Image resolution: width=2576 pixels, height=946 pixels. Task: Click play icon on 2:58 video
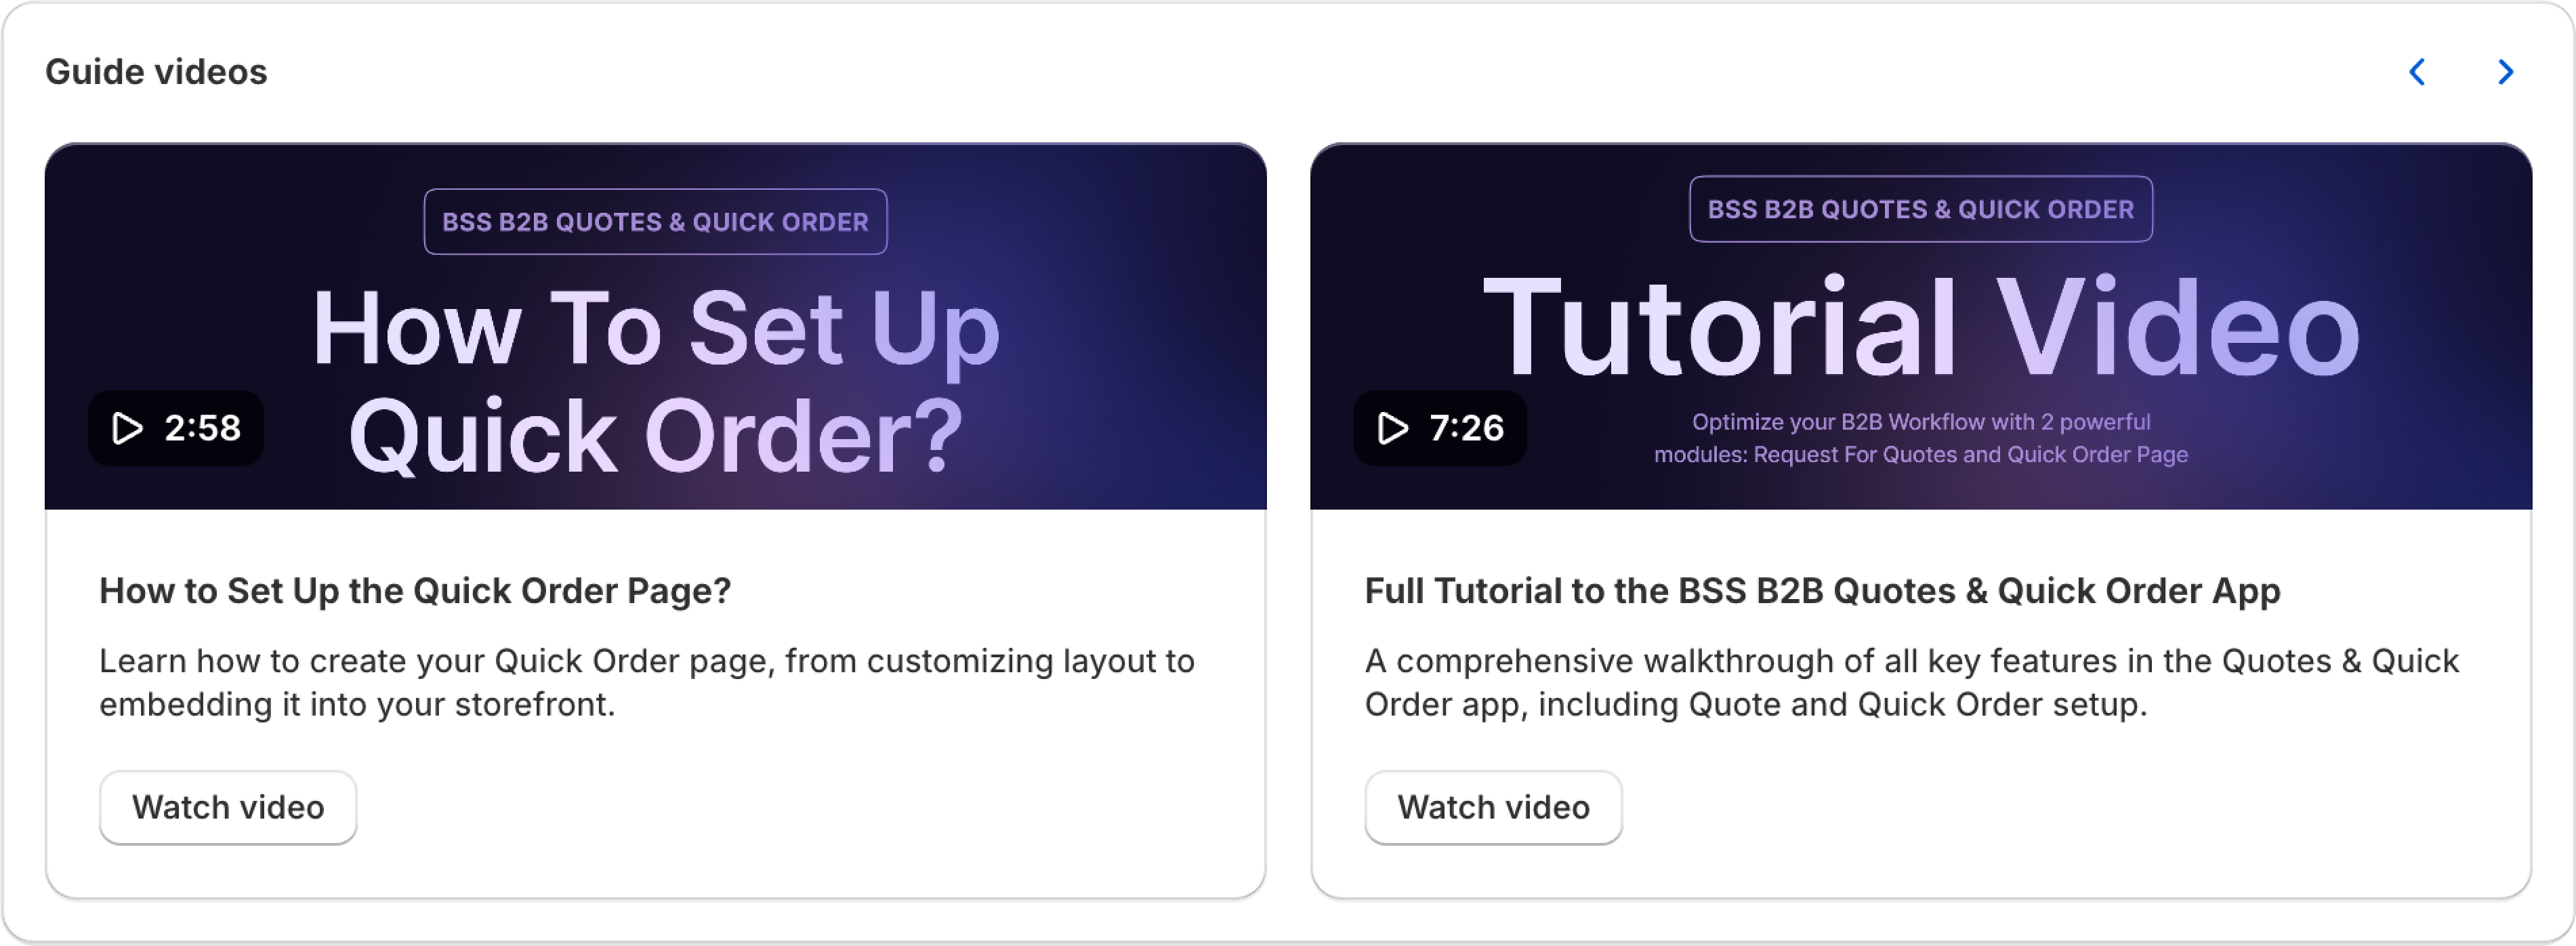click(127, 428)
